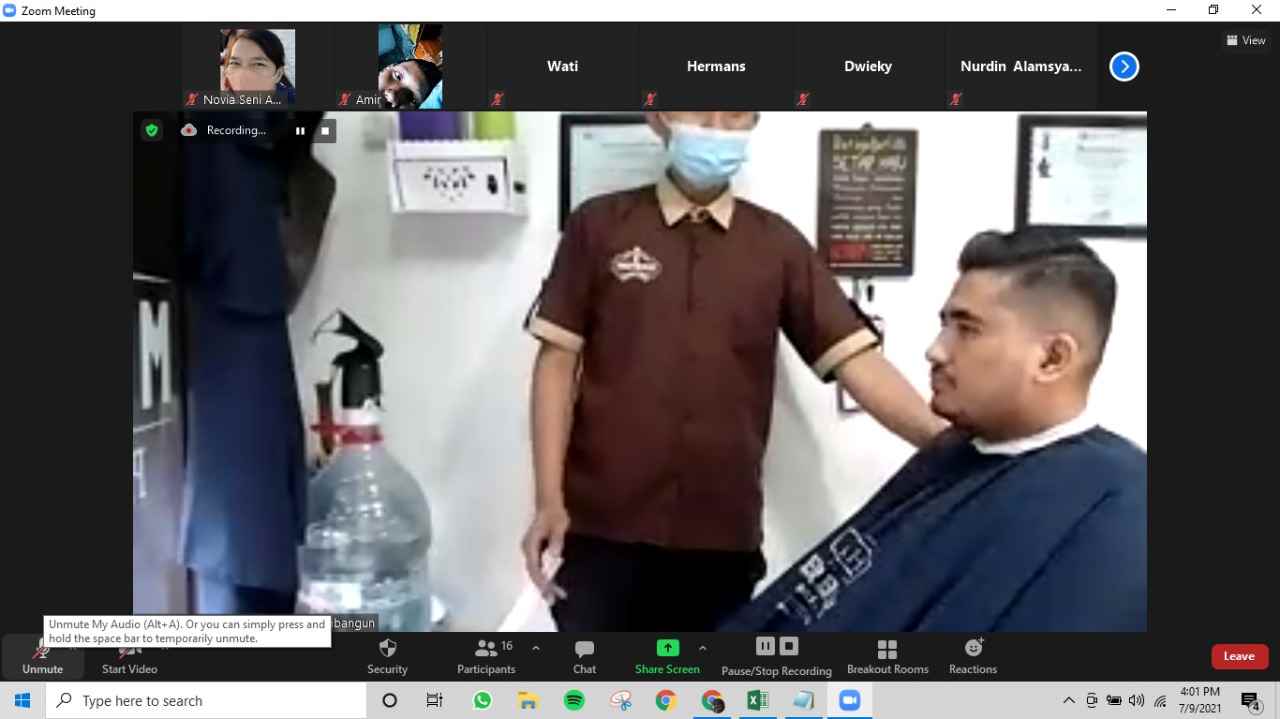Show next participants with blue arrow

[x=1124, y=66]
